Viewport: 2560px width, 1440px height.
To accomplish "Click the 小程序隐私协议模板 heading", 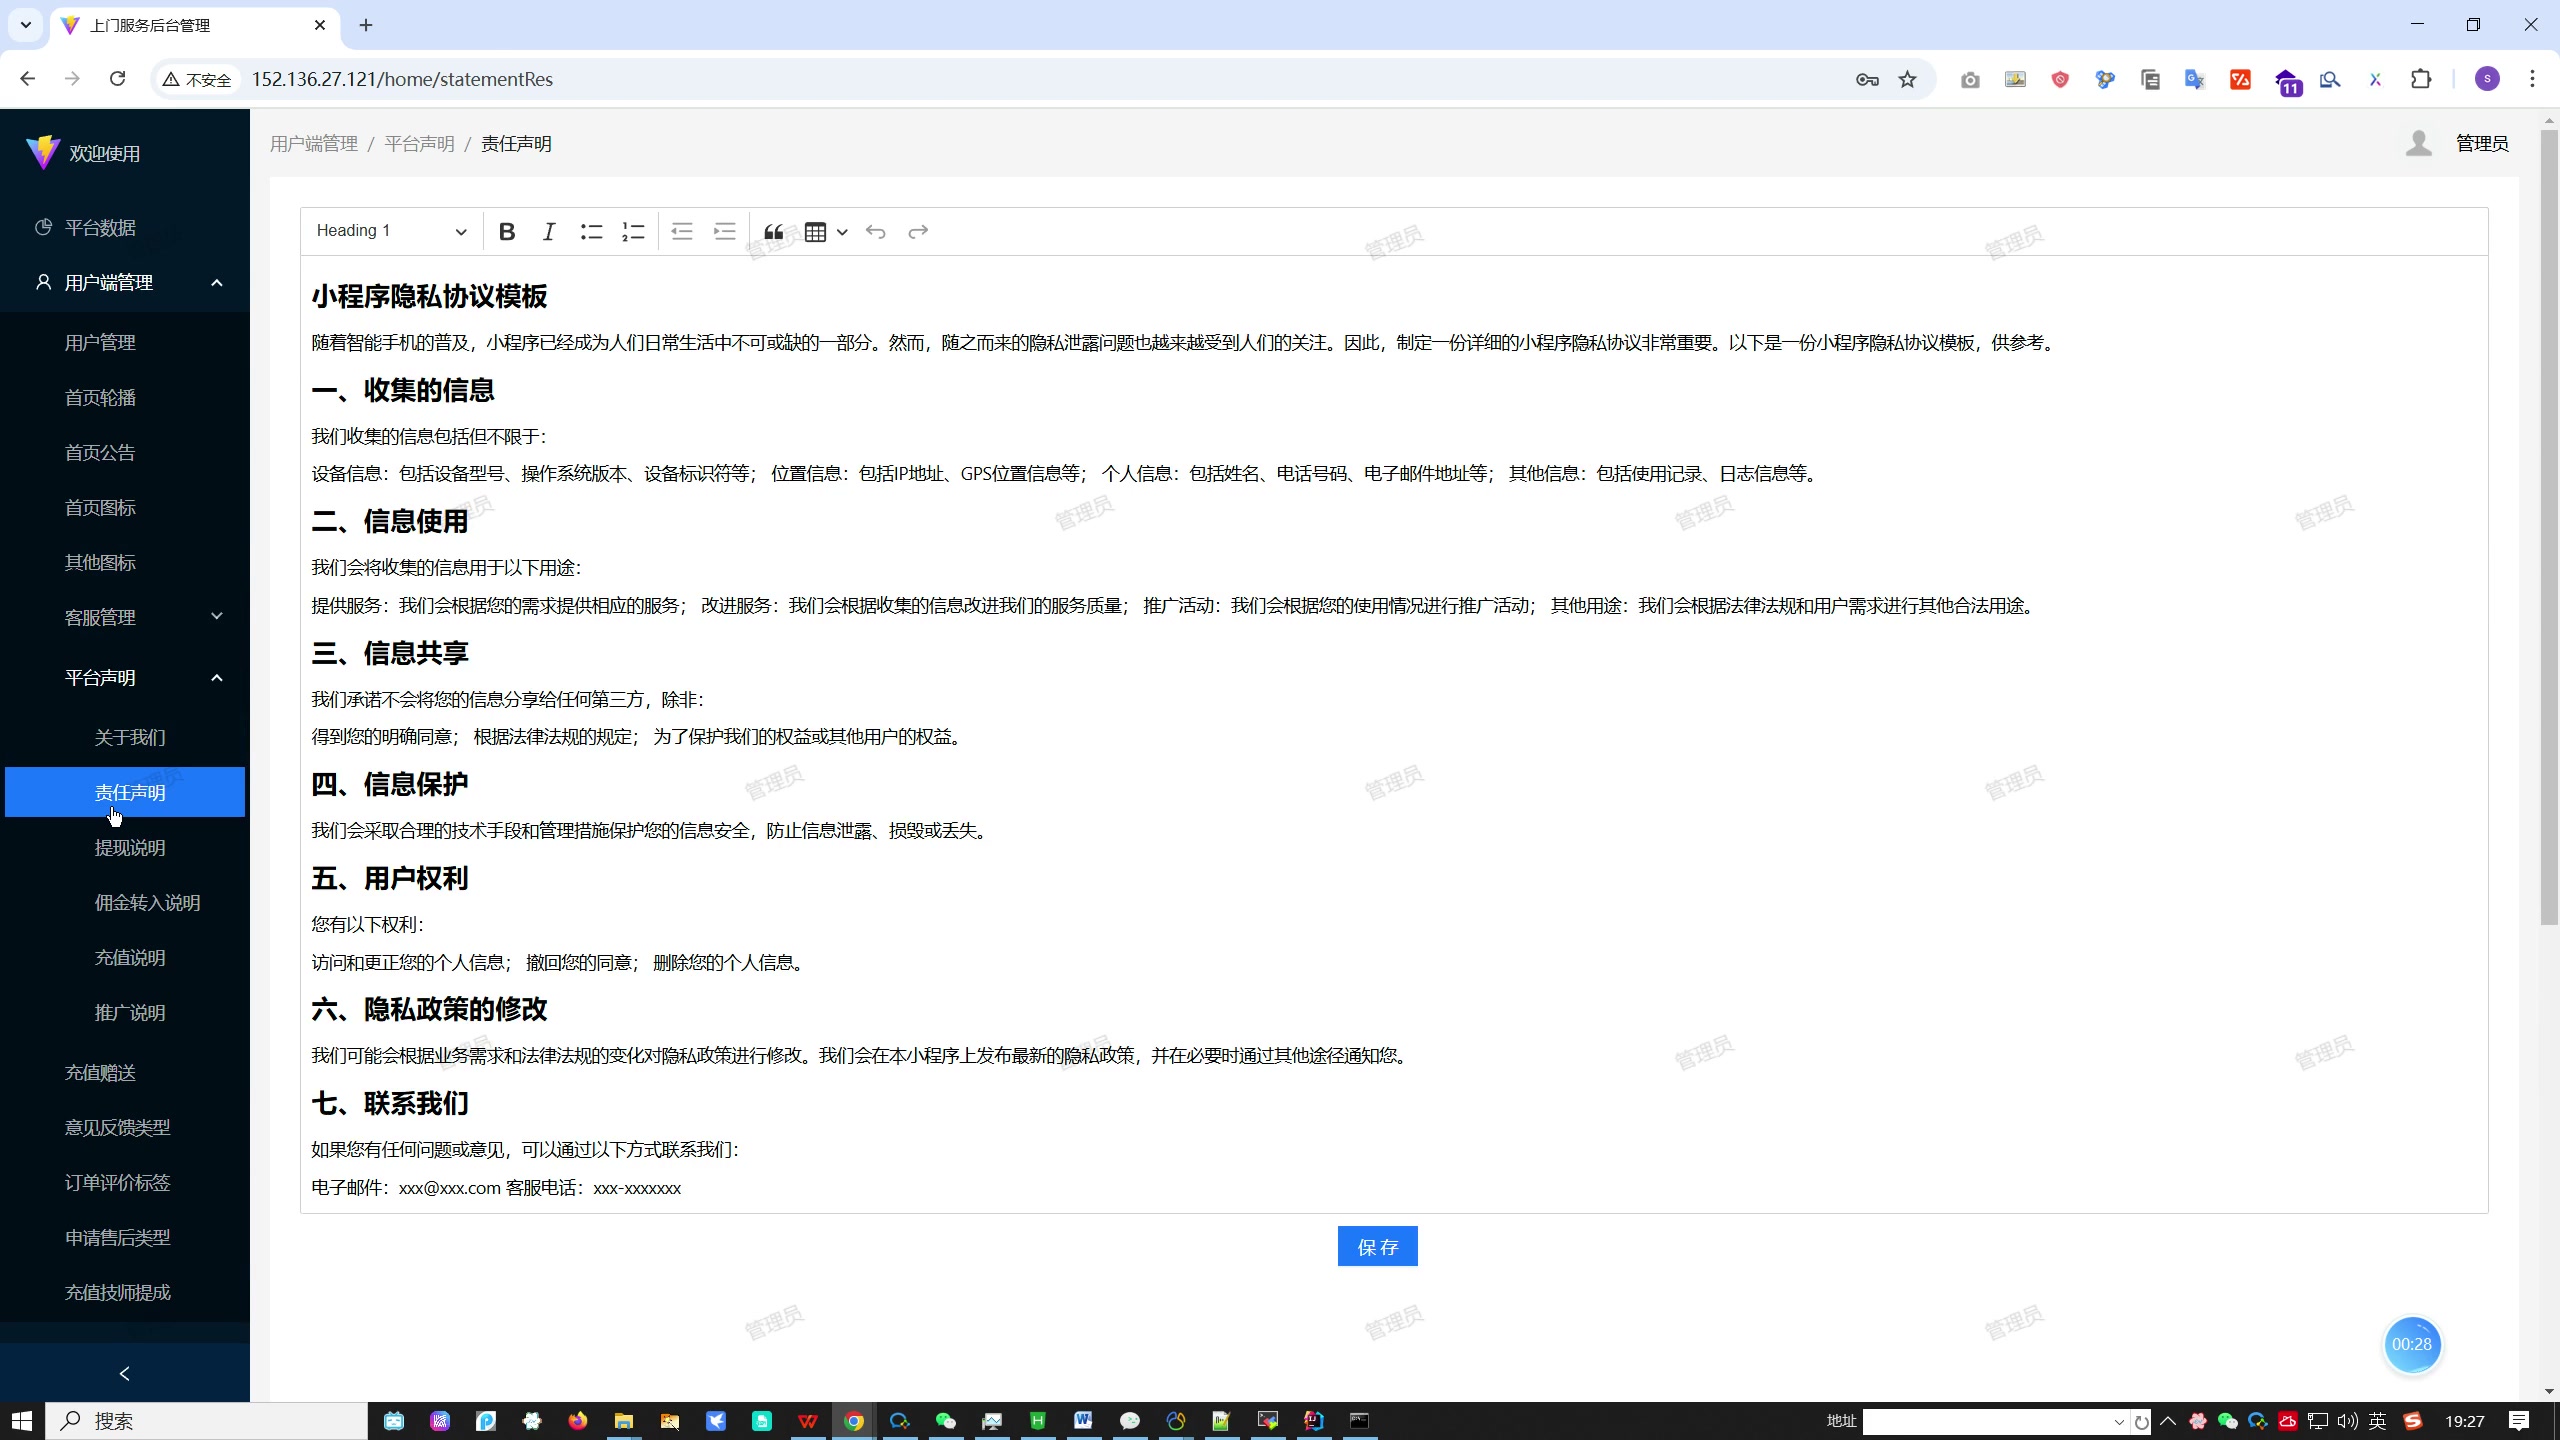I will [x=429, y=297].
